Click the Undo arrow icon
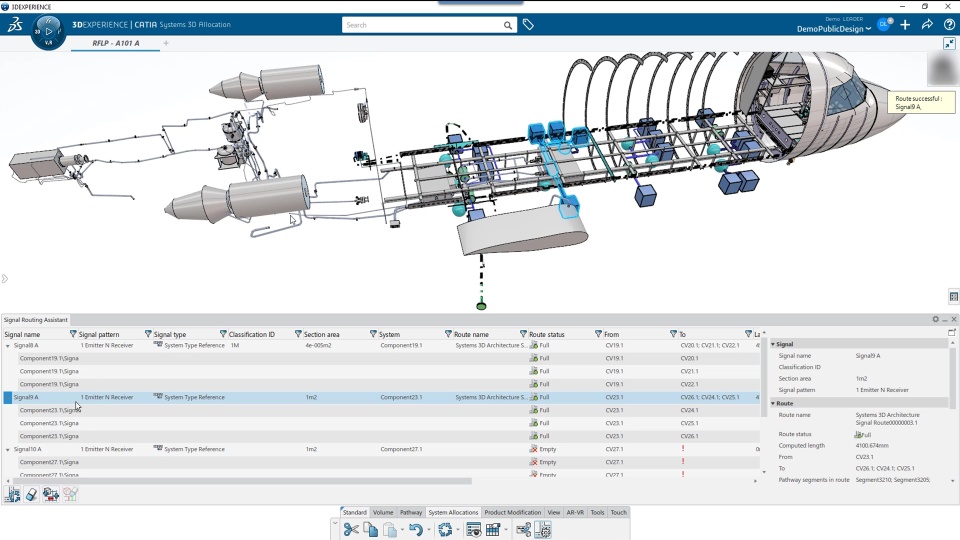The image size is (960, 540). [x=416, y=530]
